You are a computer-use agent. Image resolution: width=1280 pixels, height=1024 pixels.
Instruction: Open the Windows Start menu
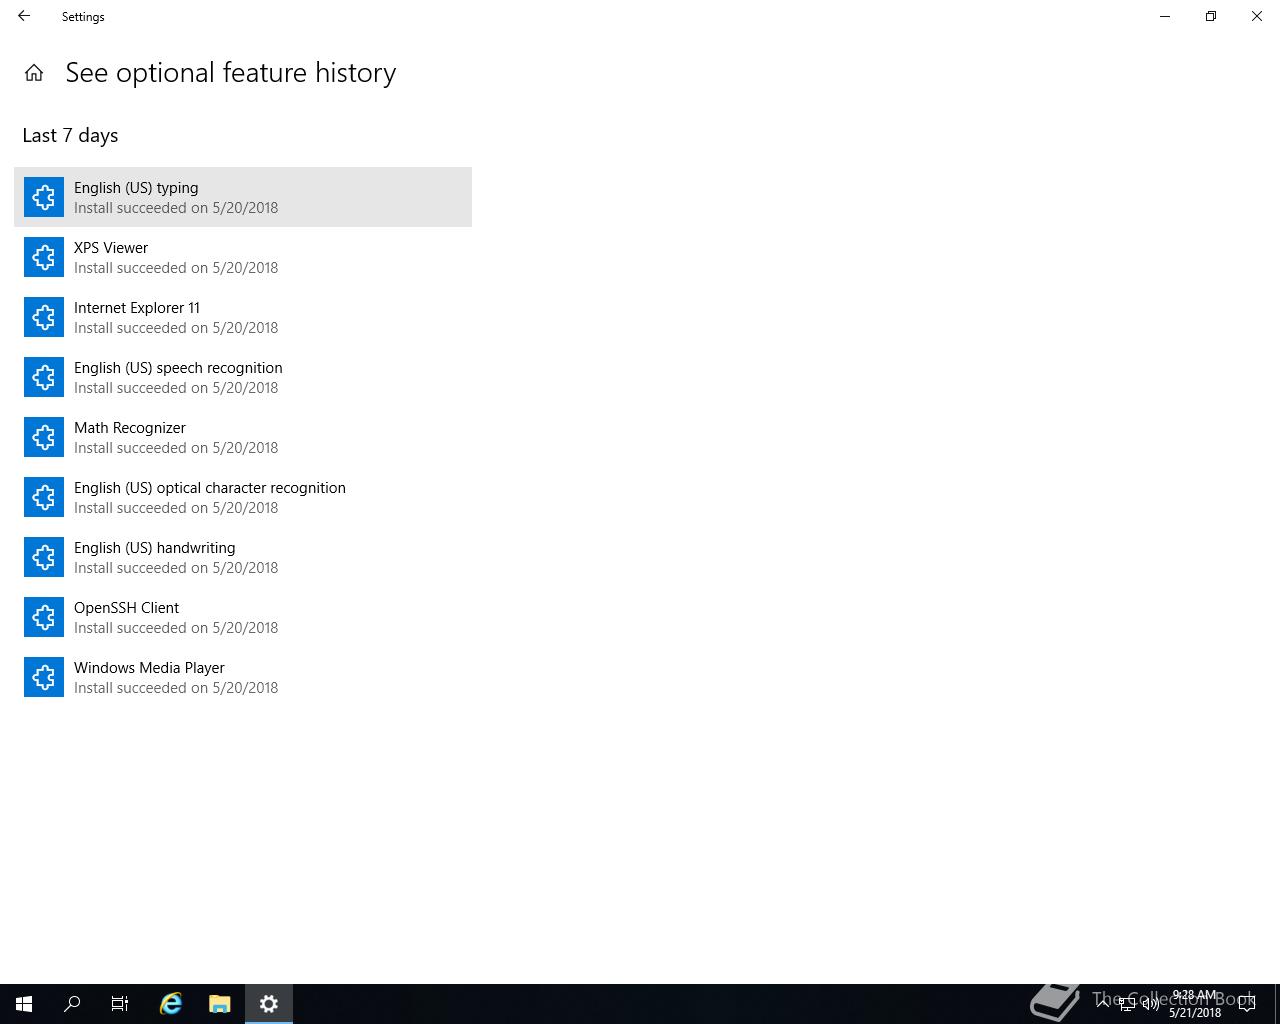(24, 1004)
